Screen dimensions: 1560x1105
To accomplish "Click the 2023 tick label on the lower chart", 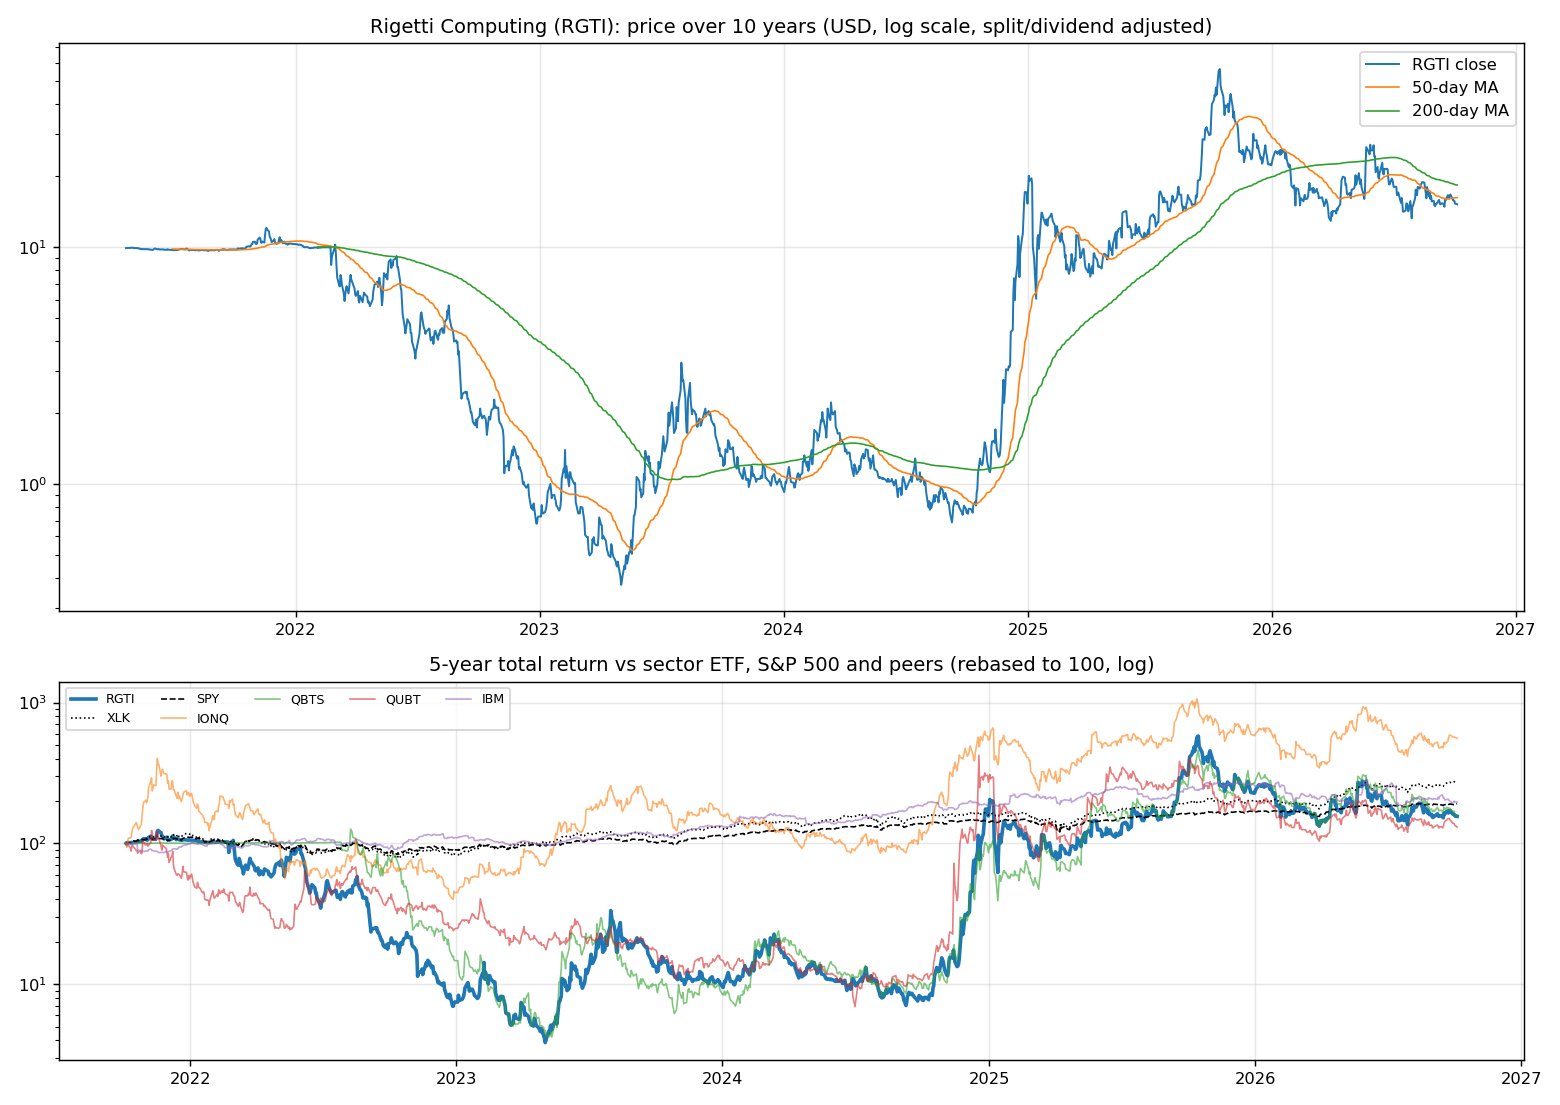I will coord(456,1078).
